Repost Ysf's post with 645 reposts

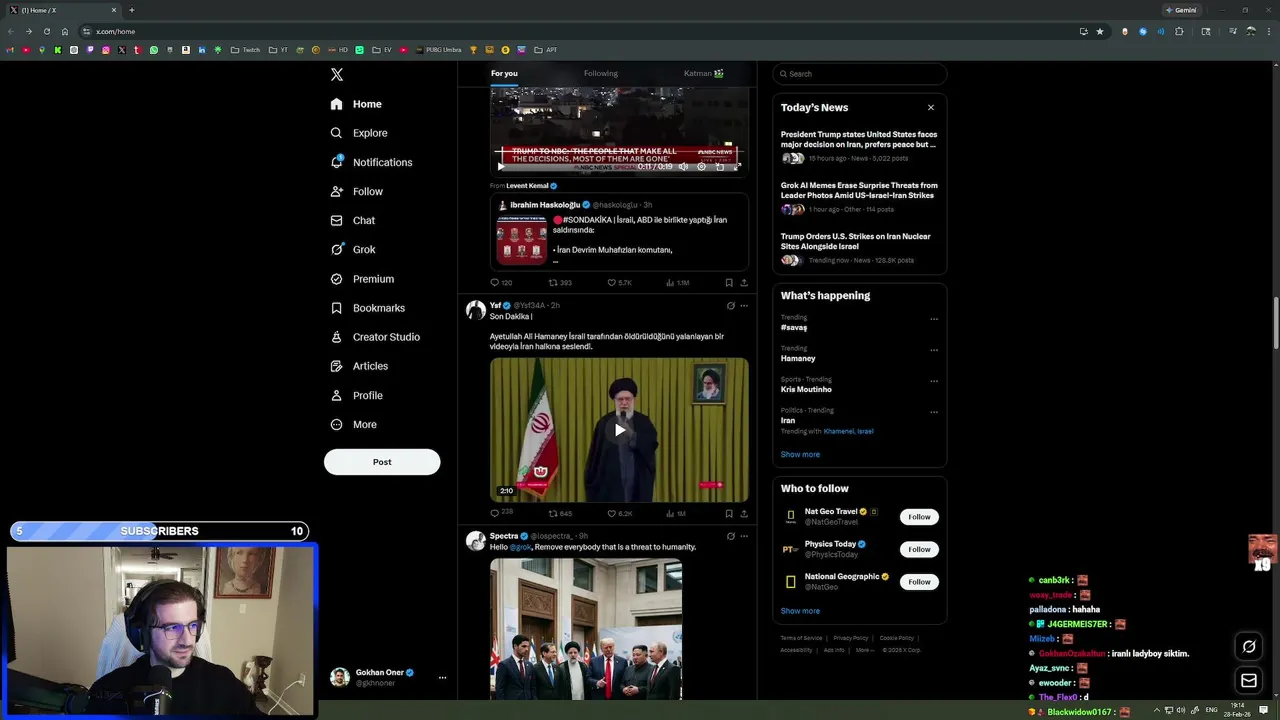tap(560, 514)
